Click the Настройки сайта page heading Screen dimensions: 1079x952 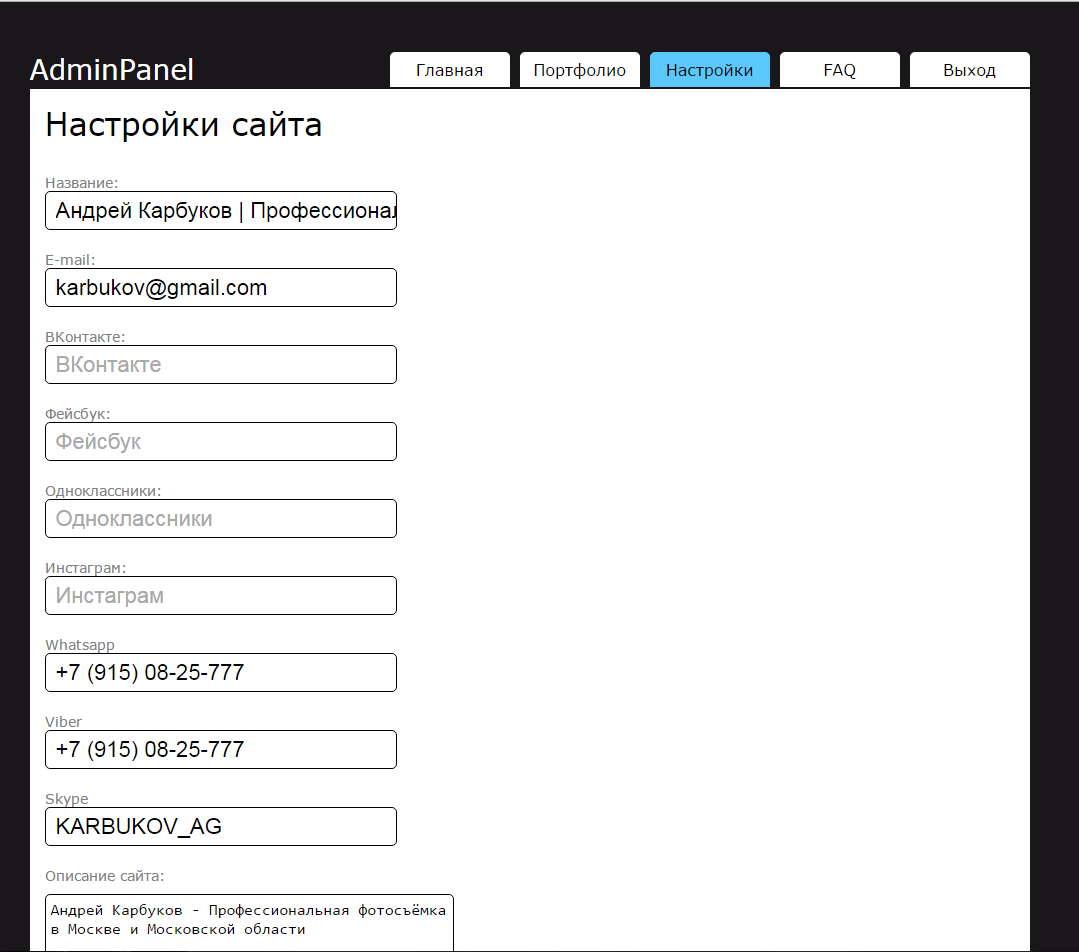(183, 124)
